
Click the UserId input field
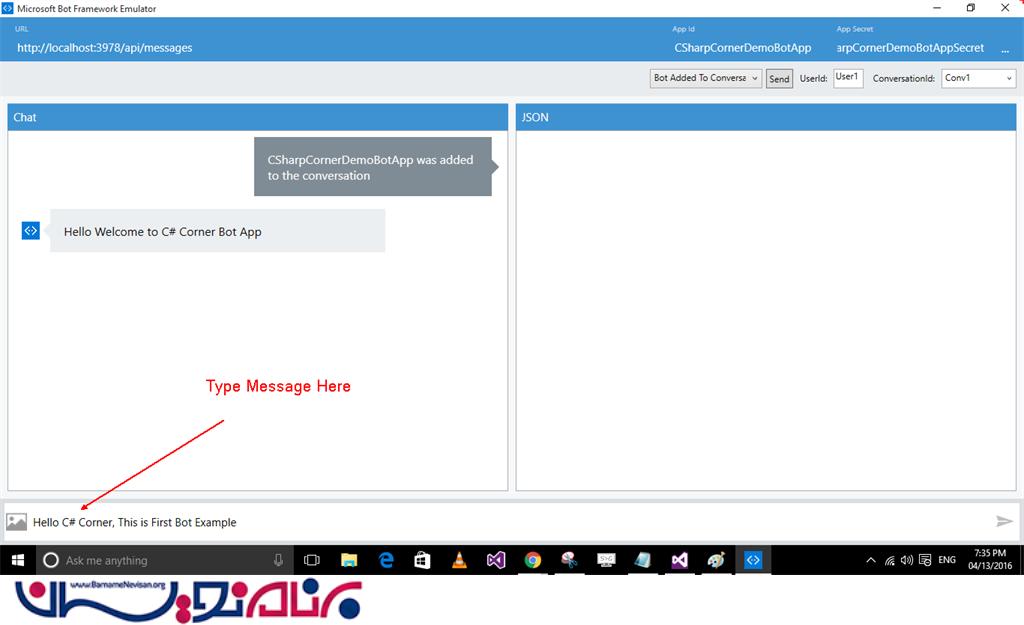click(x=848, y=78)
